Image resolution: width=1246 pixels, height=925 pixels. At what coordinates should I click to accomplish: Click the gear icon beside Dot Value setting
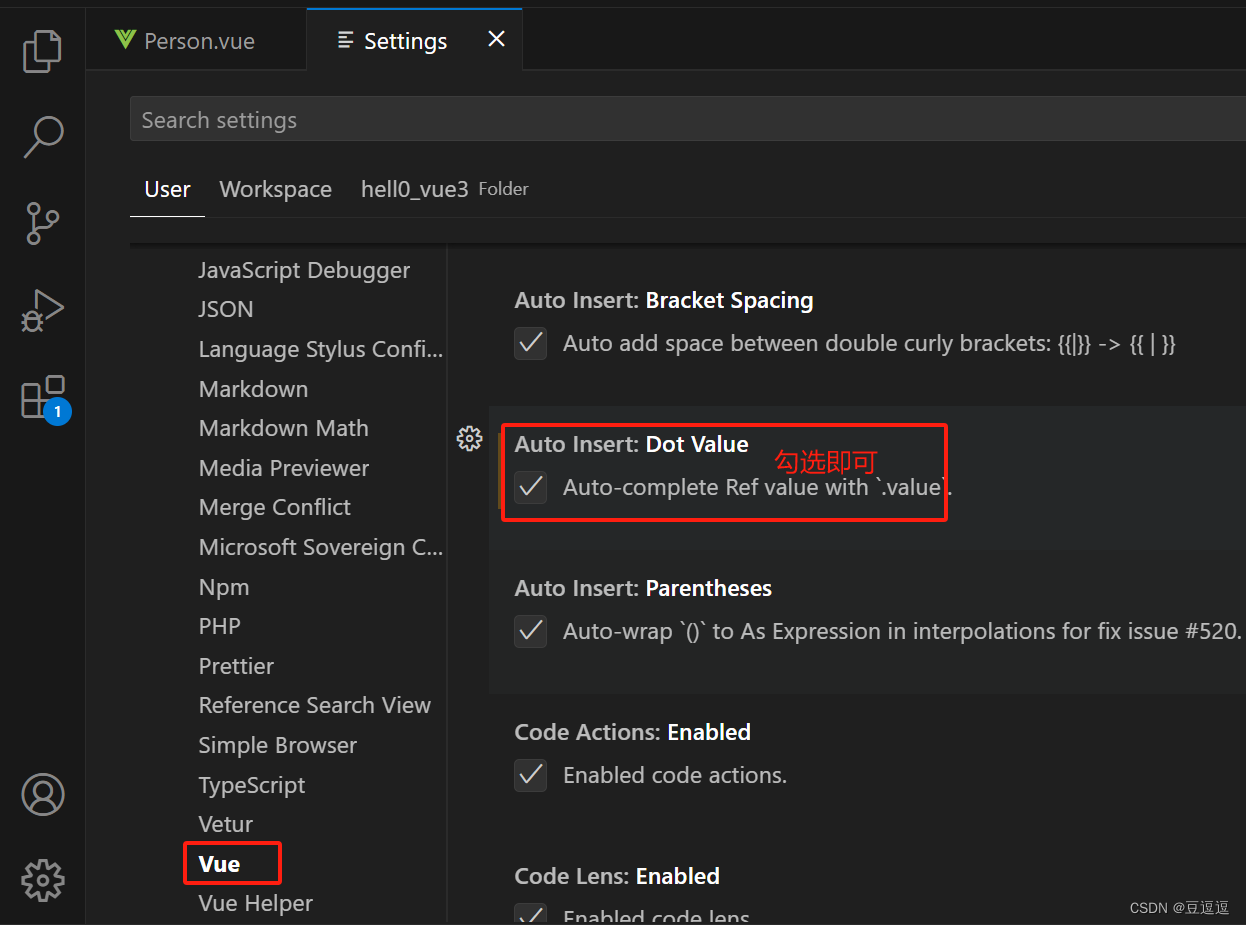469,438
